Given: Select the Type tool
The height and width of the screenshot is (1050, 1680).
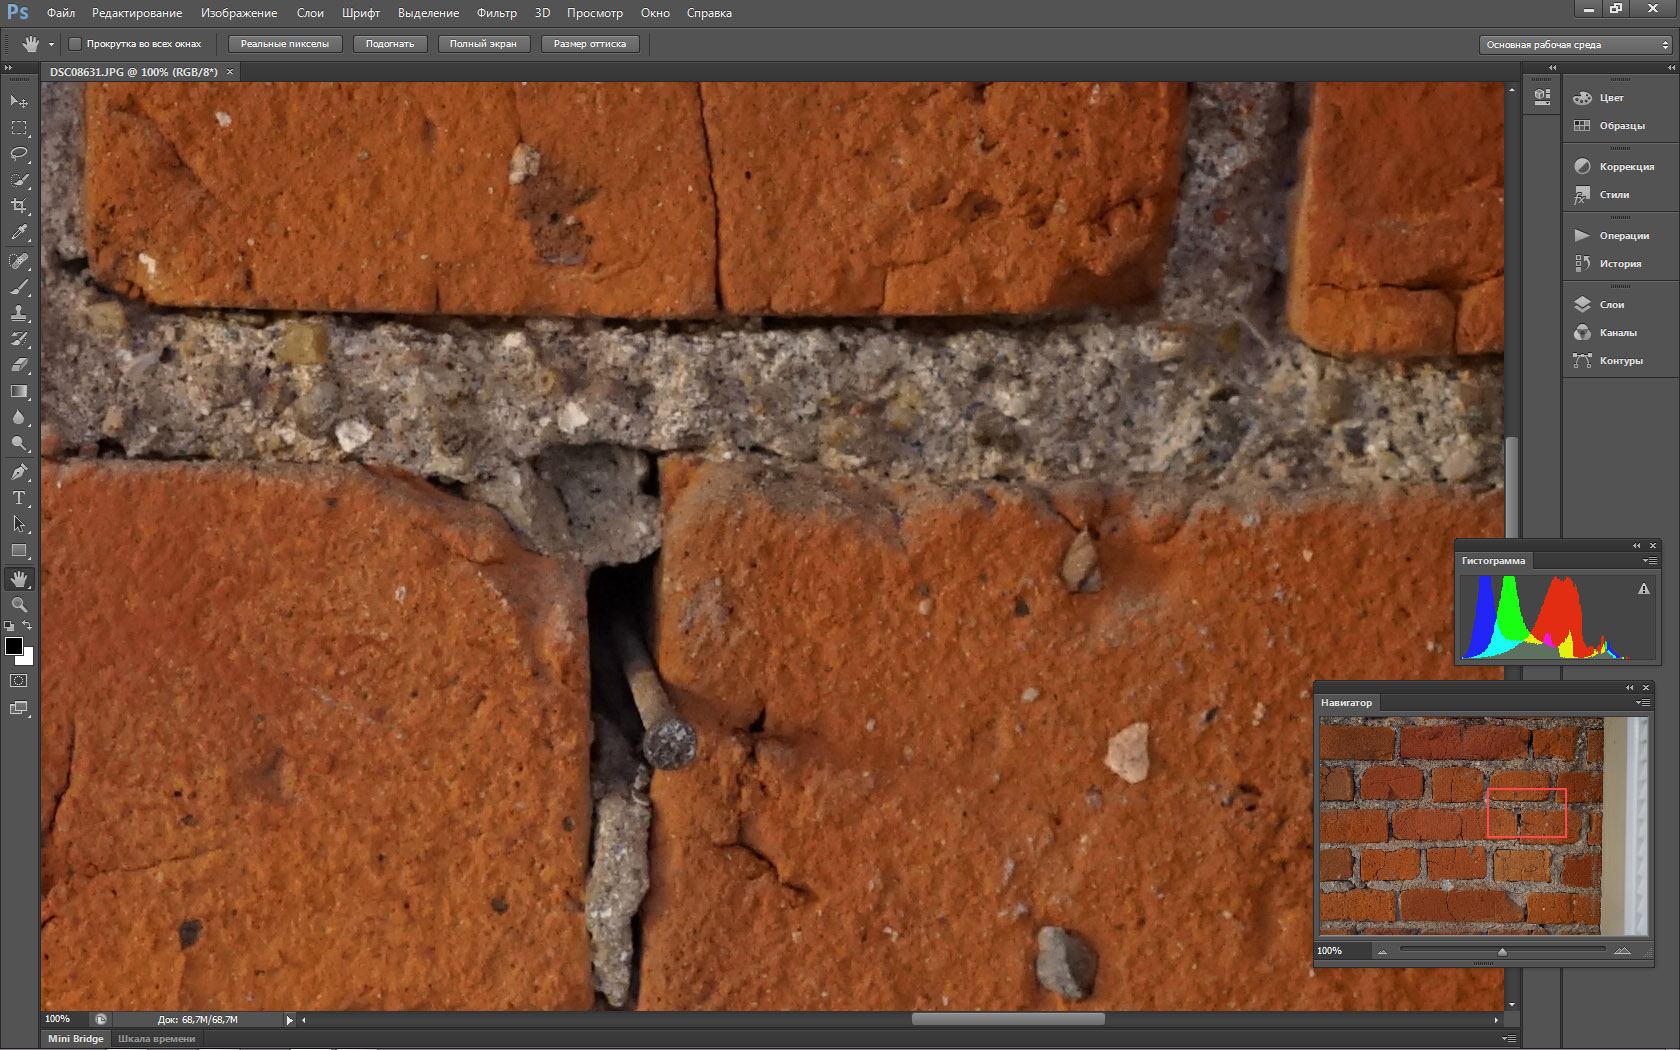Looking at the screenshot, I should coord(19,498).
